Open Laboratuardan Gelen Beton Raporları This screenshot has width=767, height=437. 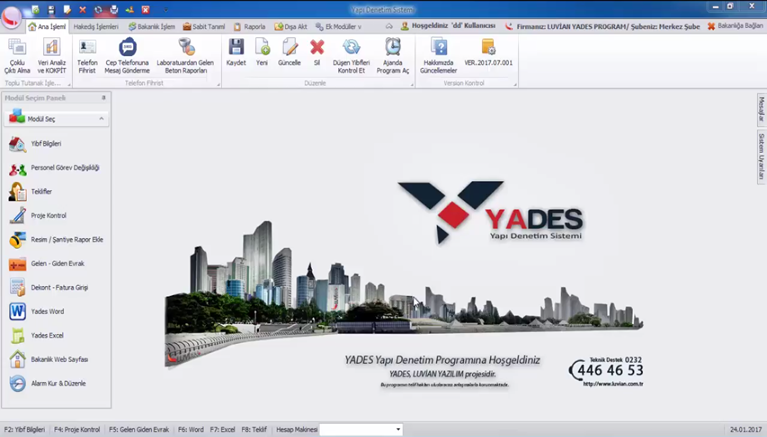(x=185, y=54)
